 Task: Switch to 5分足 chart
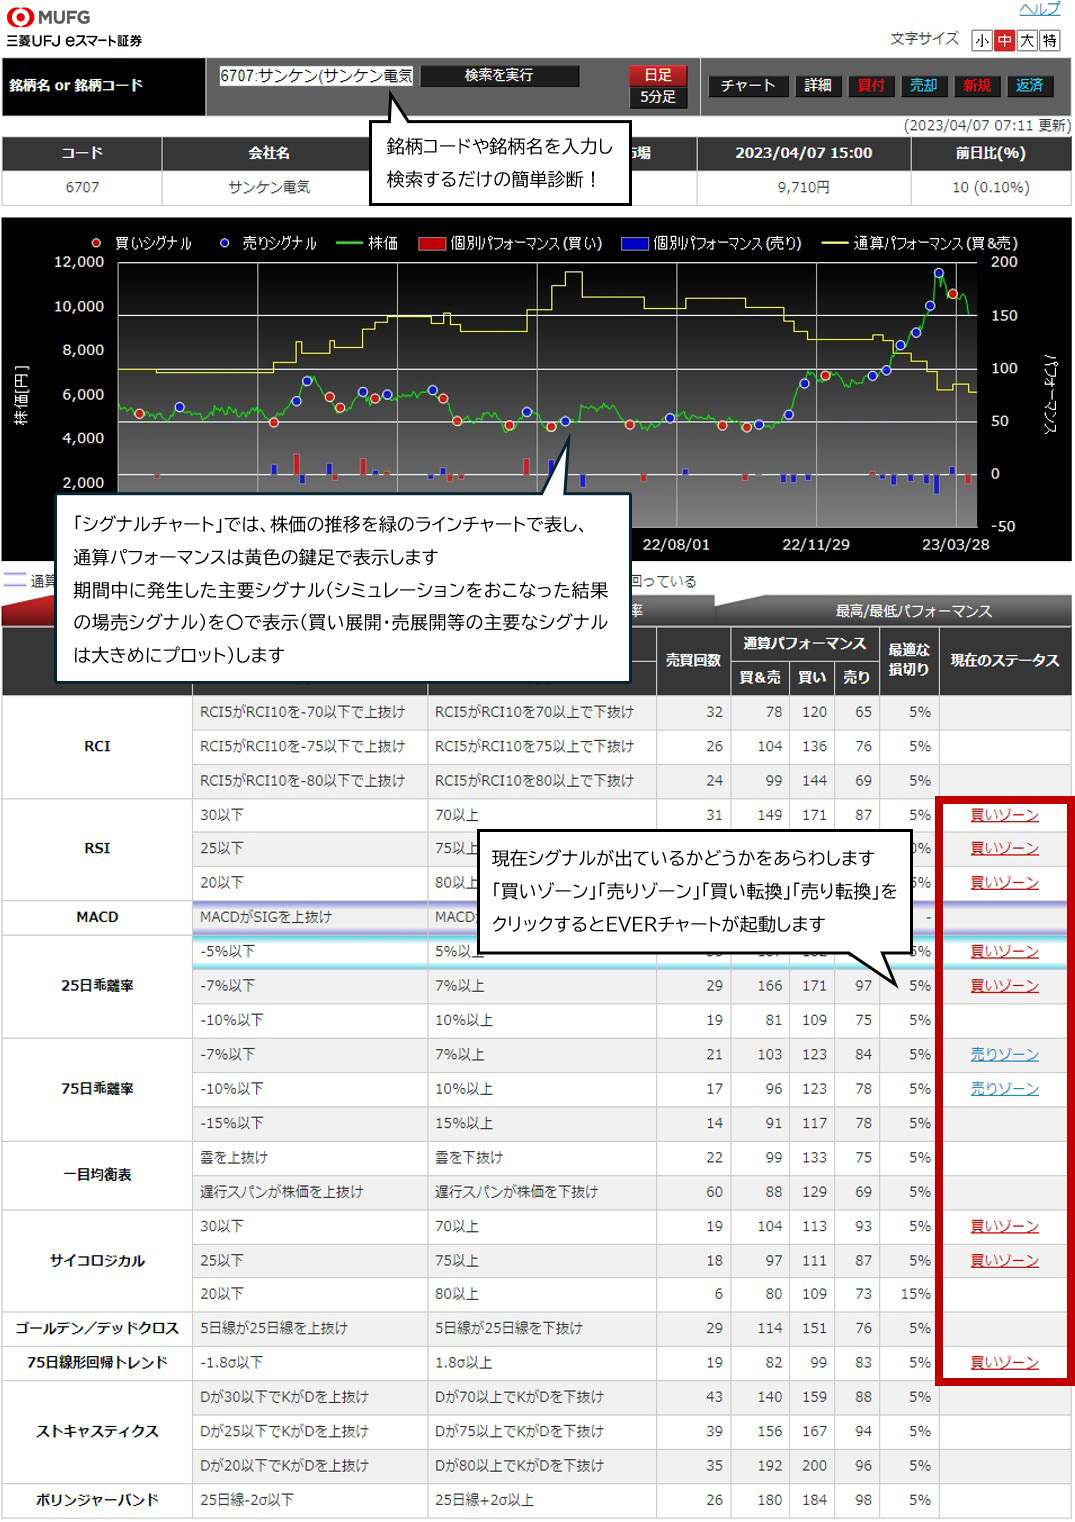pyautogui.click(x=657, y=97)
